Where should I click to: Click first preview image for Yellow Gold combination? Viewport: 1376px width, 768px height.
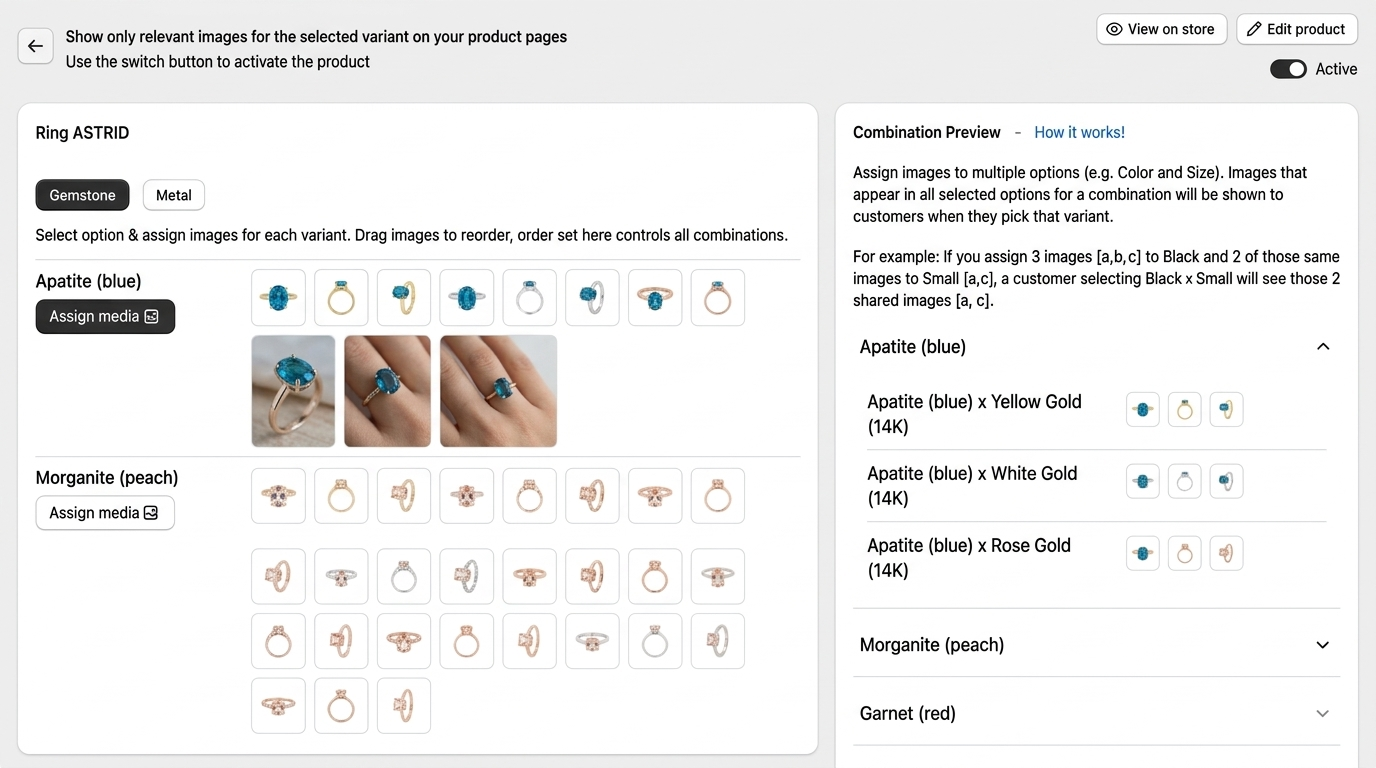click(1143, 410)
